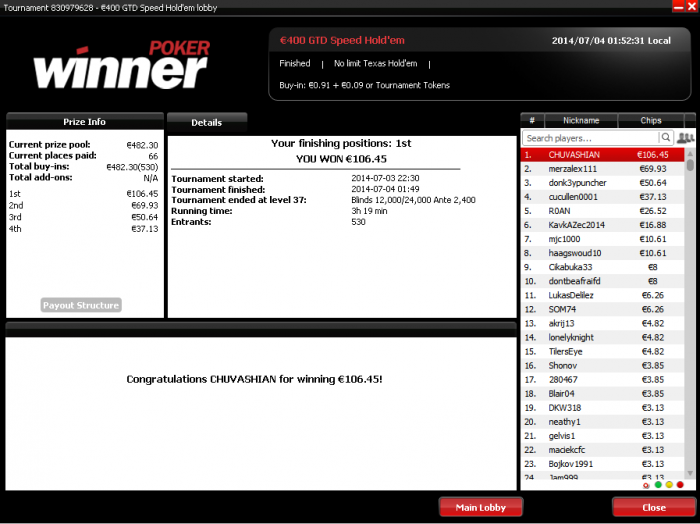This screenshot has width=700, height=524.
Task: Open the Details tab
Action: (207, 122)
